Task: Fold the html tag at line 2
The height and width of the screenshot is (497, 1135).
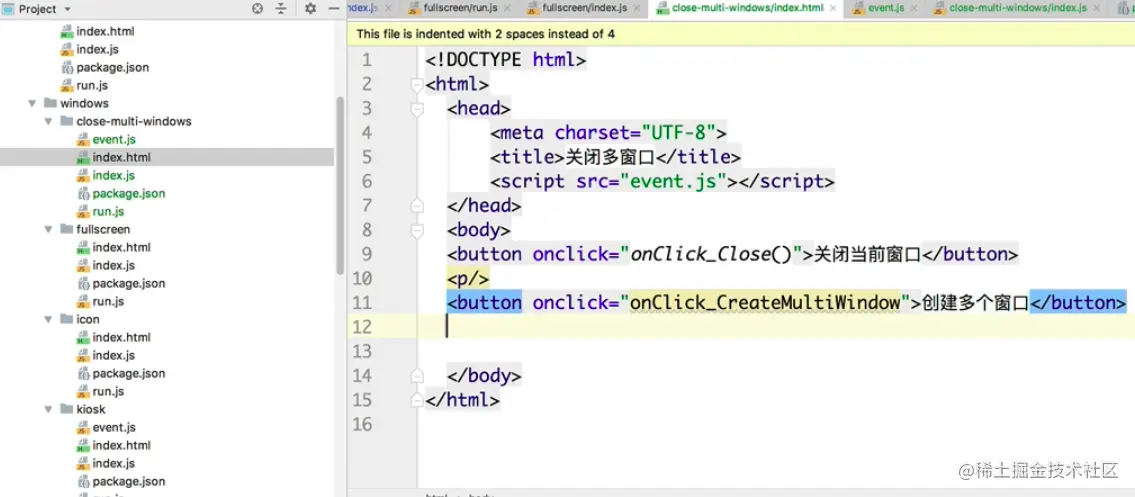Action: [x=416, y=85]
